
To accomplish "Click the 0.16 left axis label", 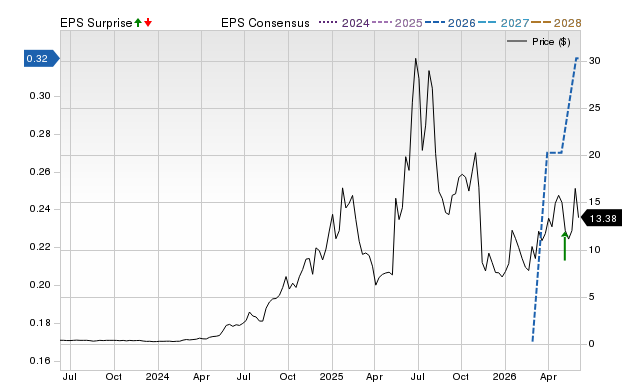I will tap(40, 361).
